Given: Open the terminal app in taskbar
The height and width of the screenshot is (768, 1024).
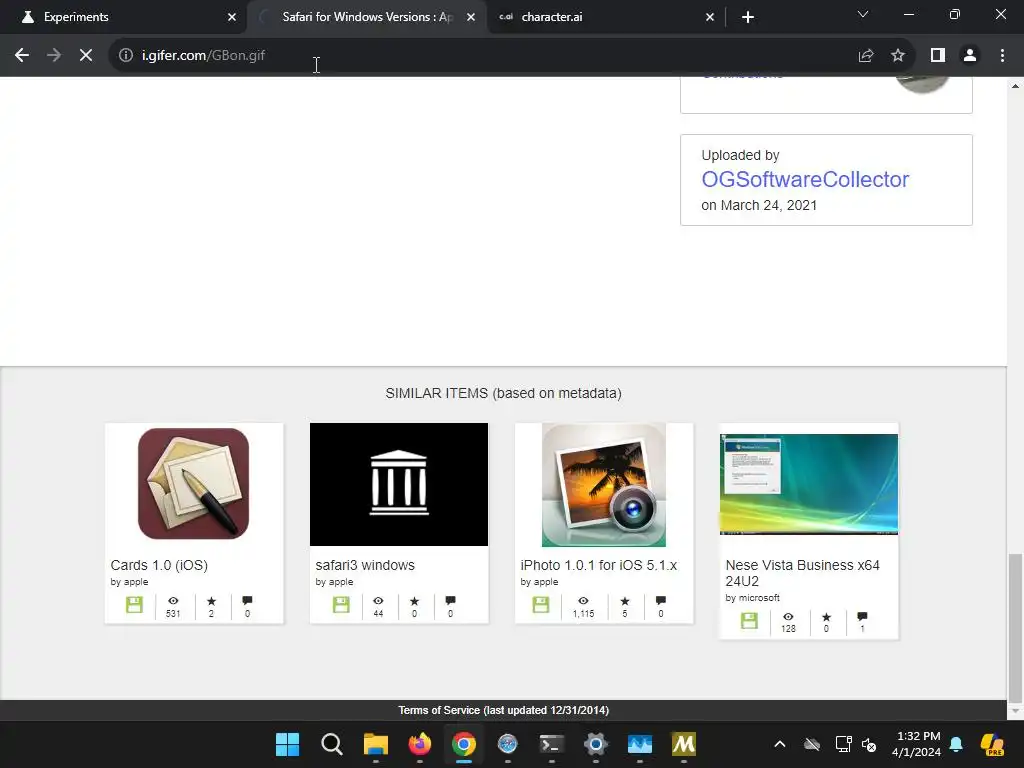Looking at the screenshot, I should (x=552, y=744).
